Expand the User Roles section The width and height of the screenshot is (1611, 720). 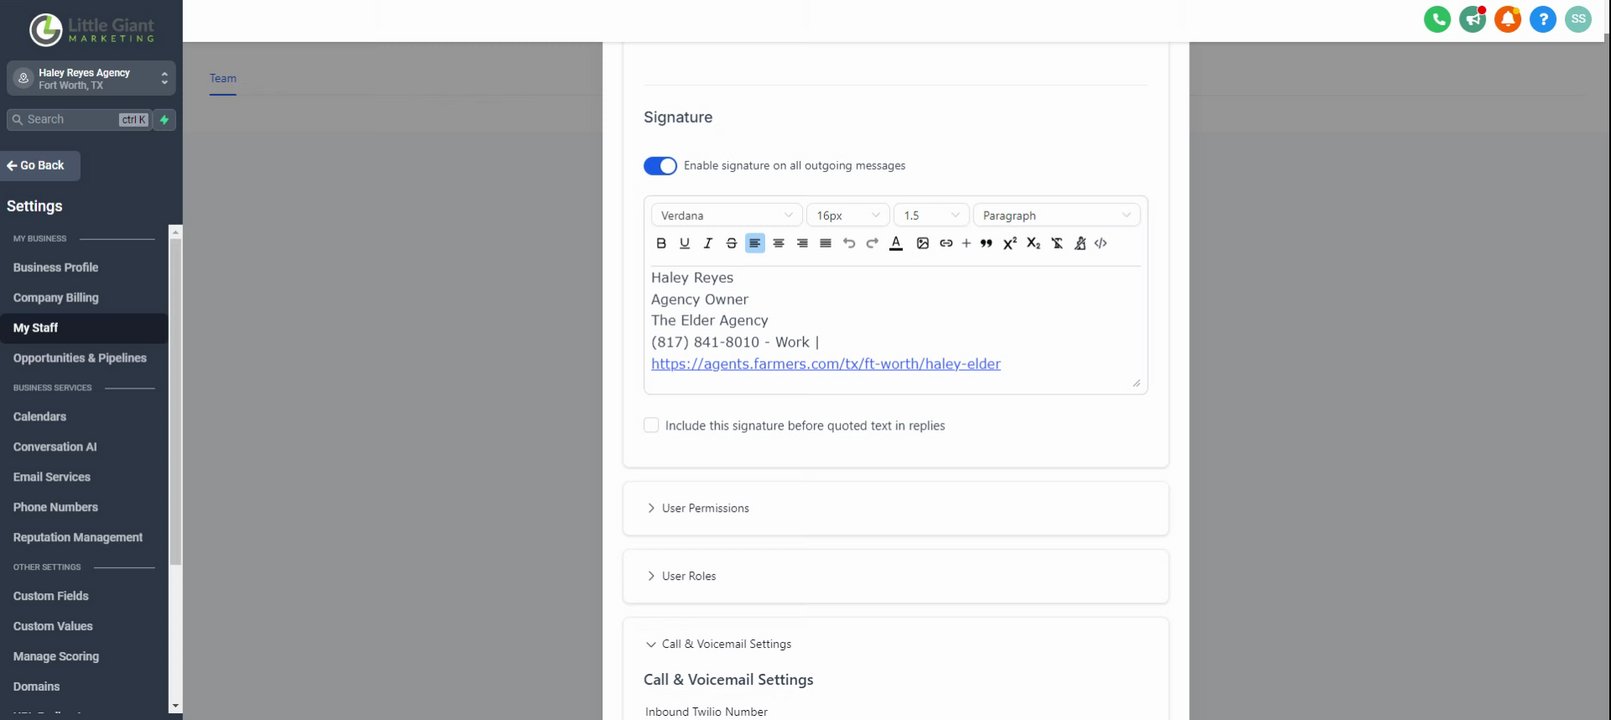coord(896,576)
